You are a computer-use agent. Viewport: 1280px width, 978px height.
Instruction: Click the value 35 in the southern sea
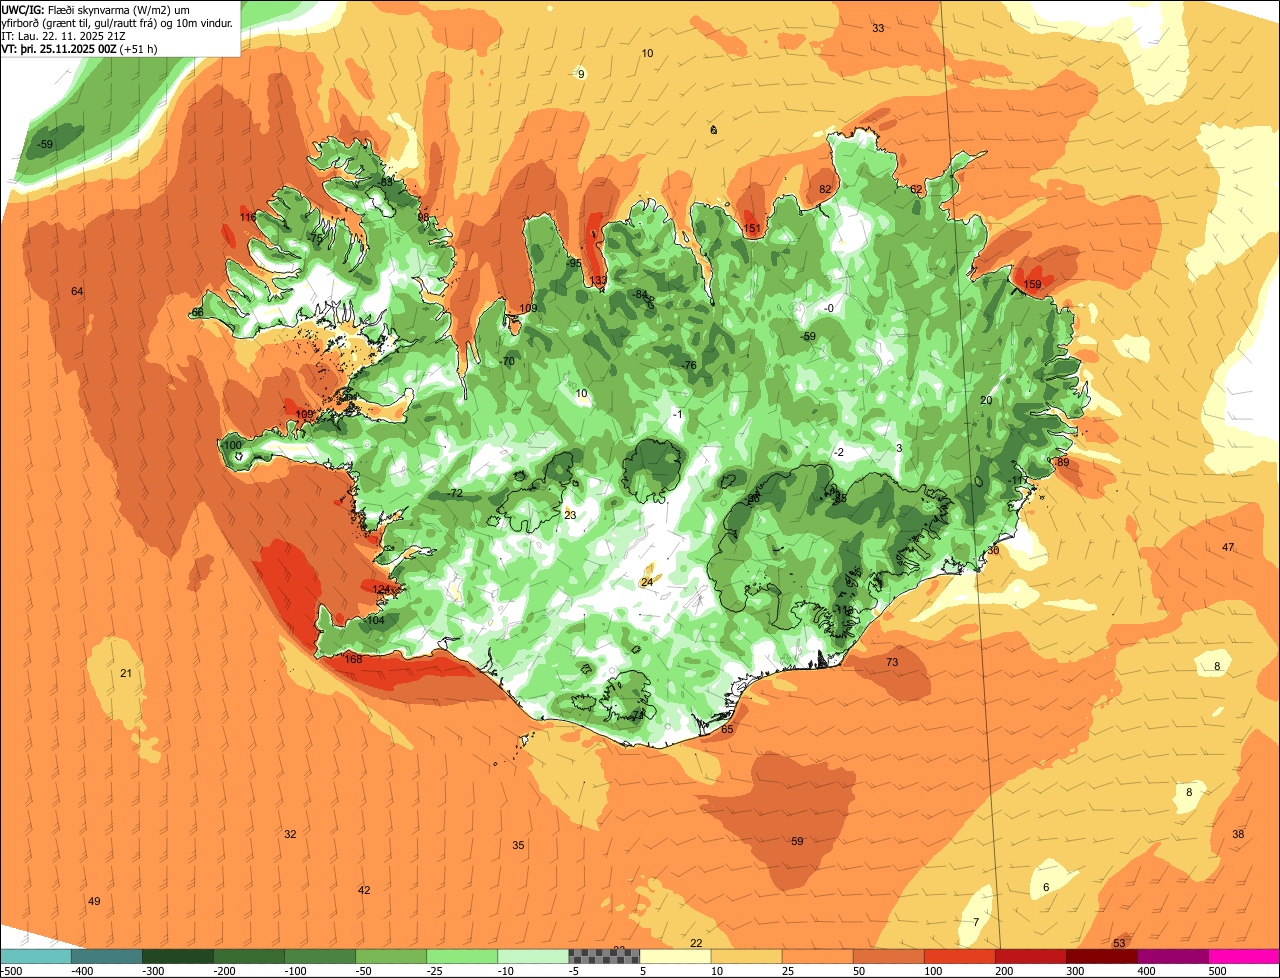point(518,845)
